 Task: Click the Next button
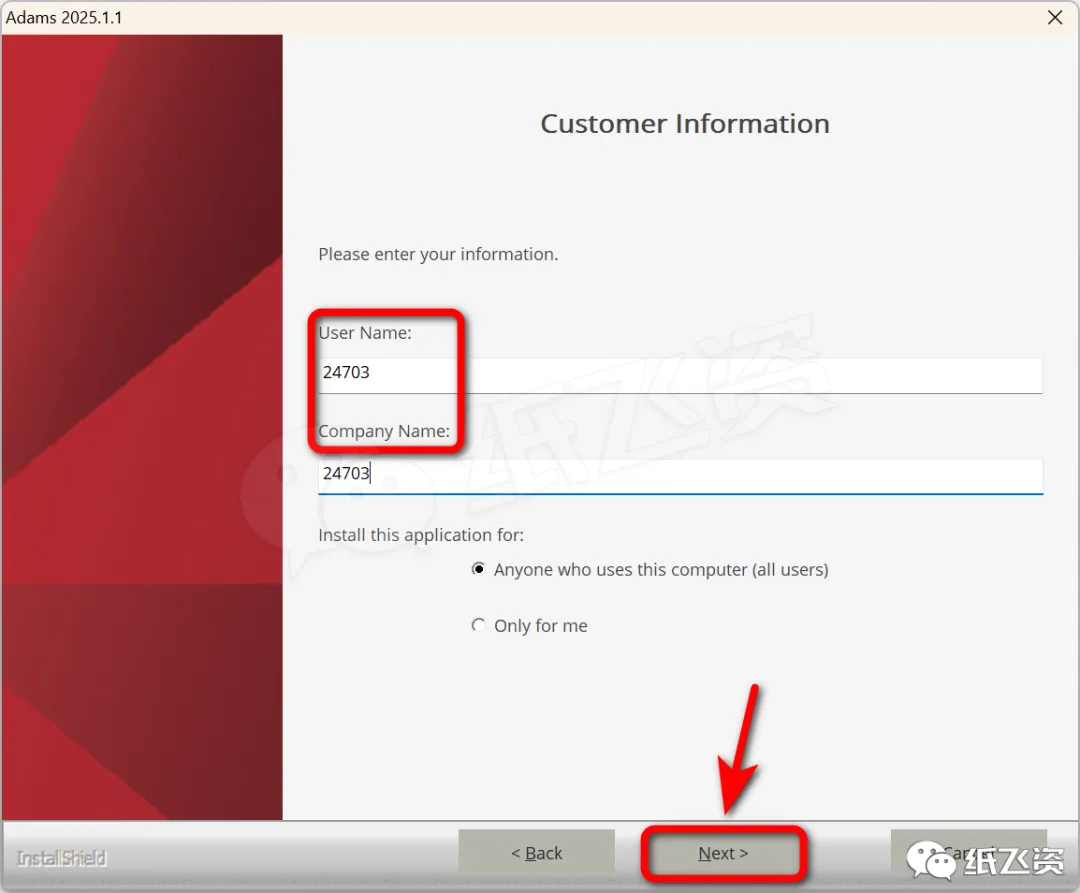(723, 854)
